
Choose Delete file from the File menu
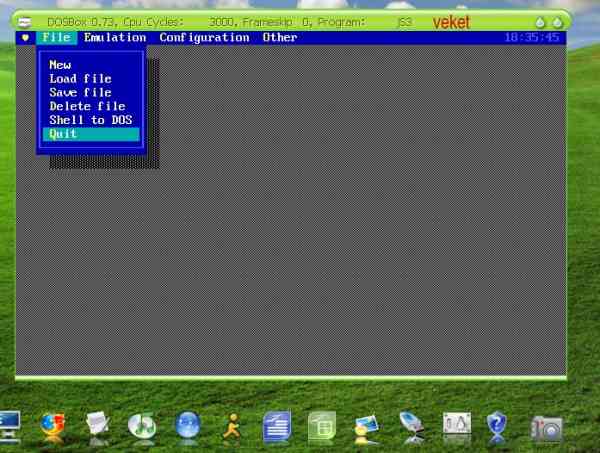point(87,106)
